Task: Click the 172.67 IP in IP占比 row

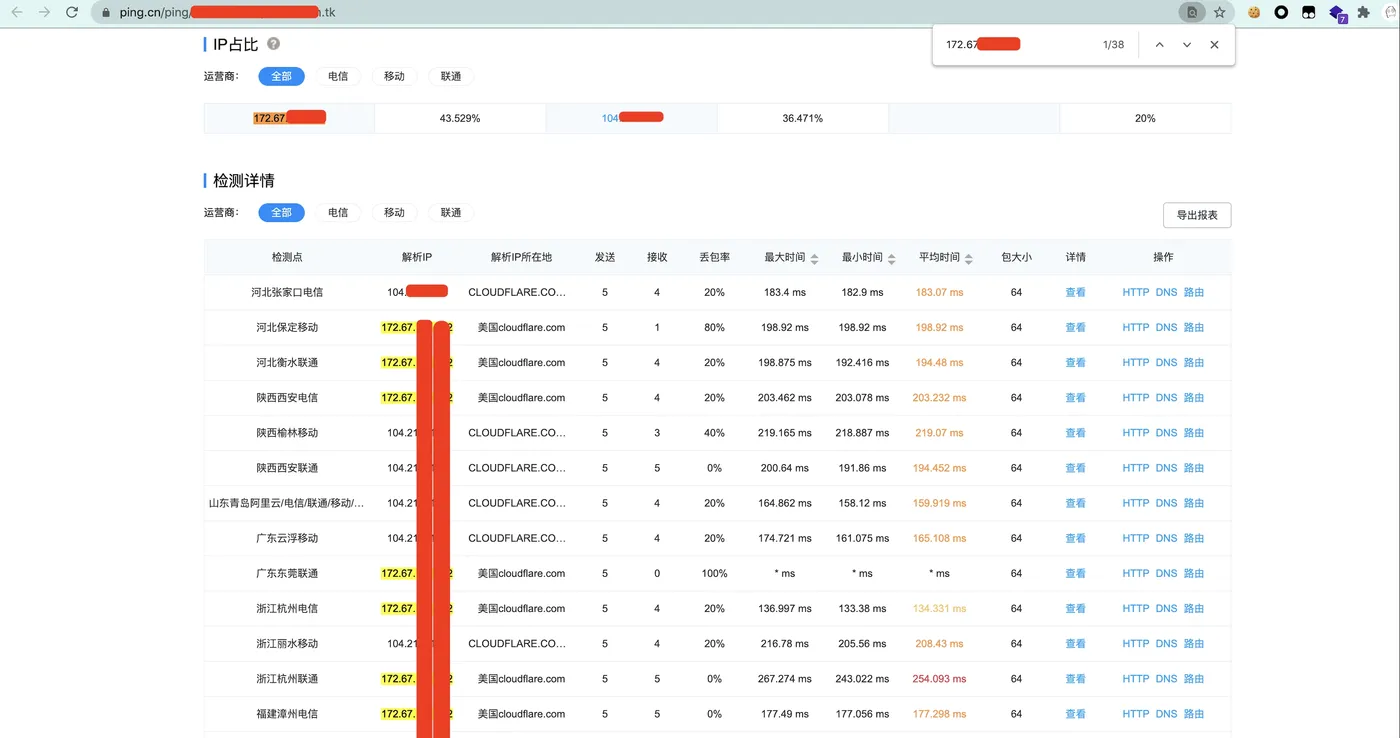Action: (290, 118)
